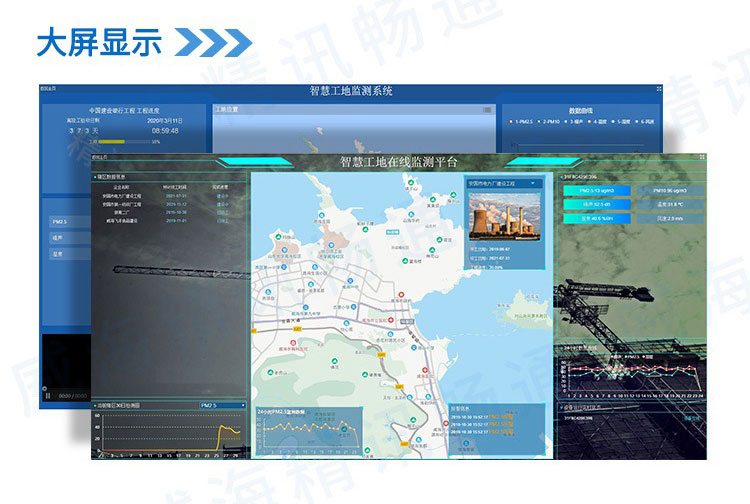This screenshot has height=504, width=750.
Task: Select 风速 2.9 m/s sensor tile
Action: (x=670, y=219)
